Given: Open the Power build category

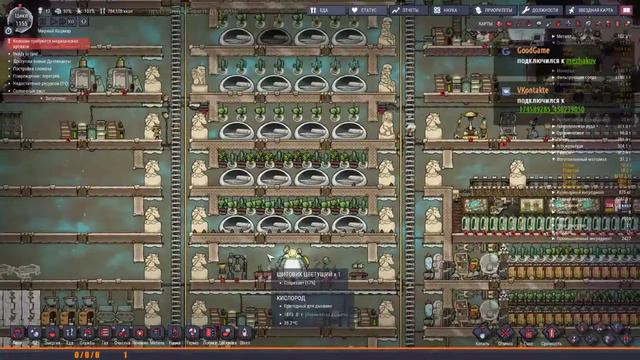Looking at the screenshot, I should (x=52, y=334).
